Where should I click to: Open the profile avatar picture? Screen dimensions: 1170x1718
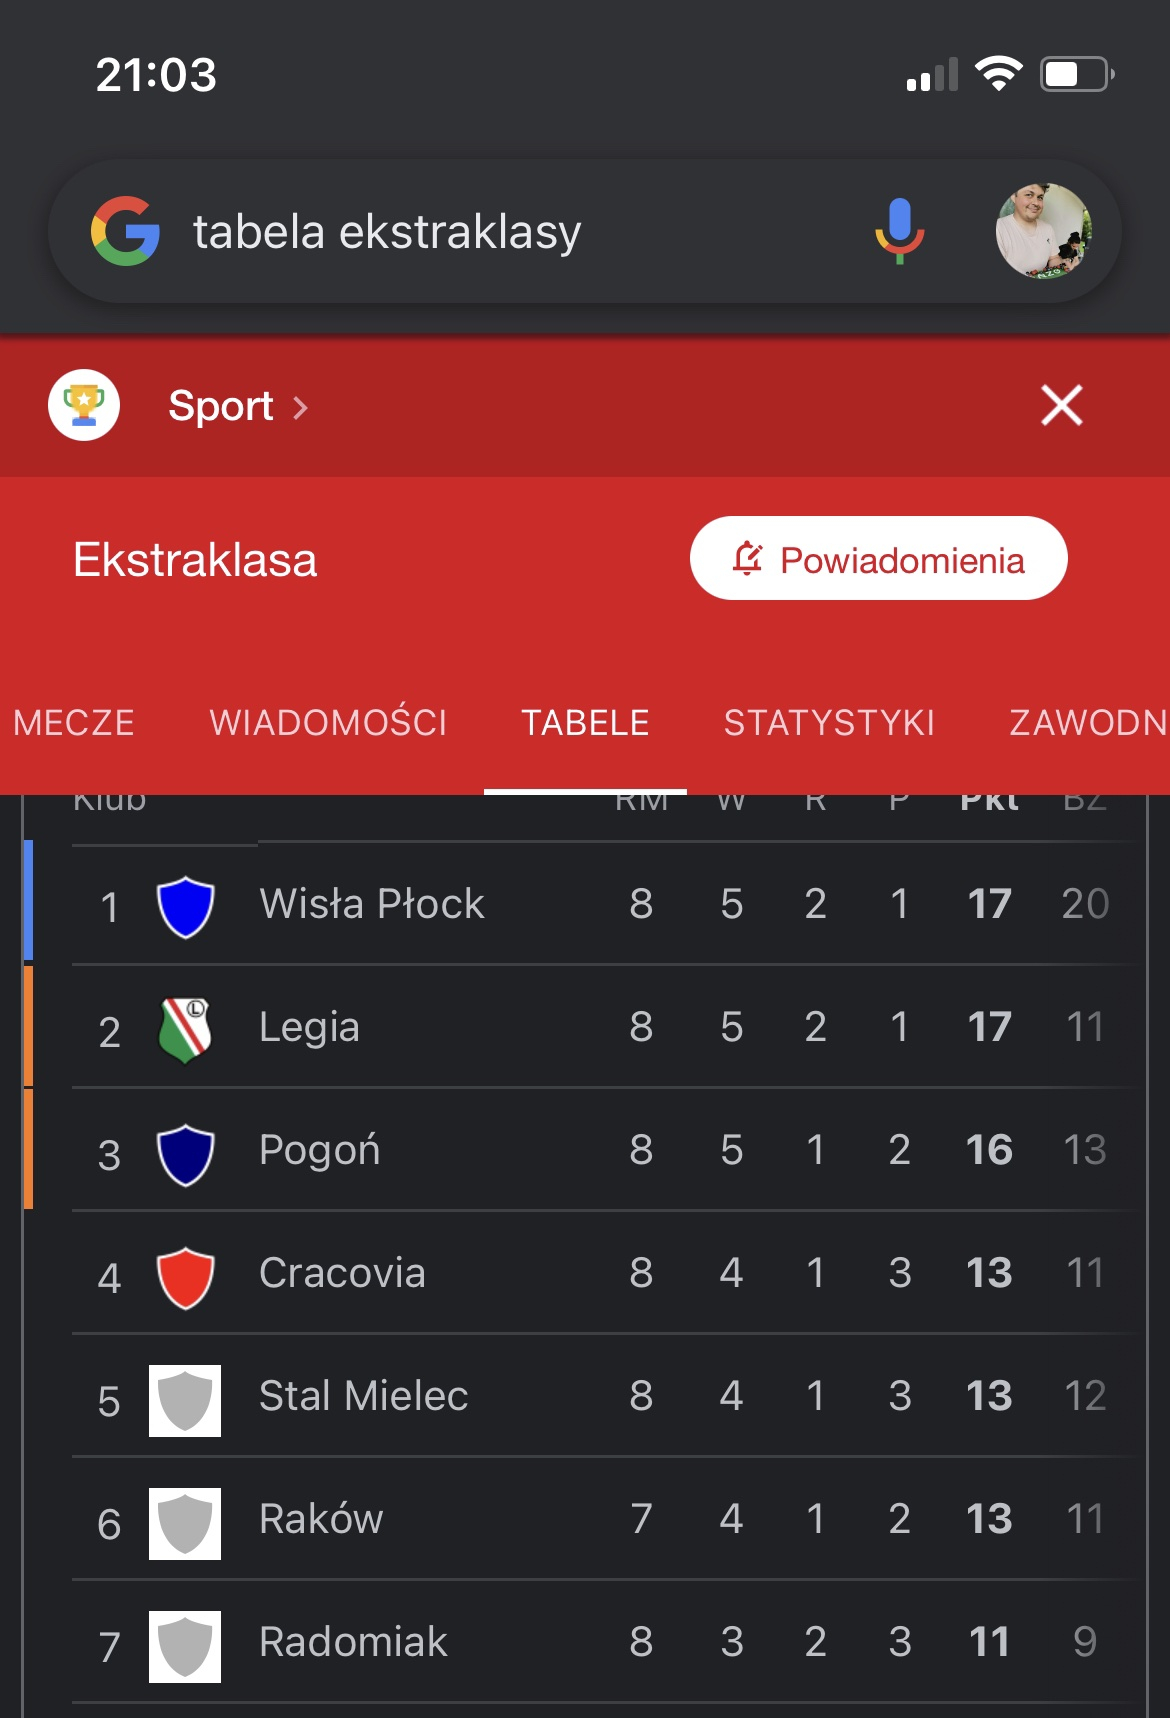1043,231
